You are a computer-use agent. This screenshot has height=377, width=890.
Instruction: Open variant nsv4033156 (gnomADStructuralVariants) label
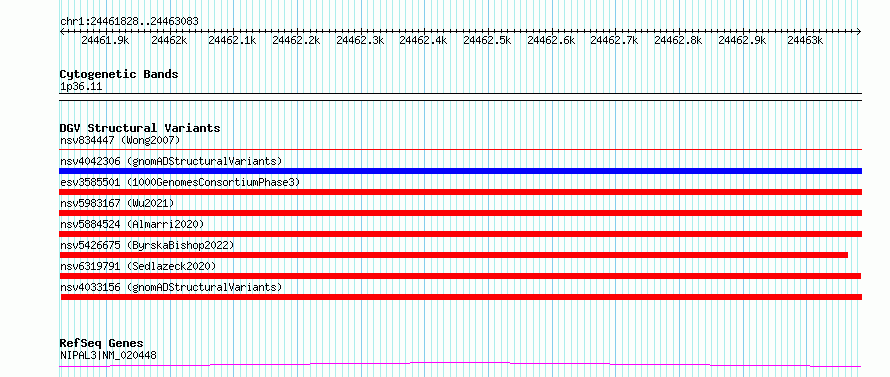click(x=171, y=287)
